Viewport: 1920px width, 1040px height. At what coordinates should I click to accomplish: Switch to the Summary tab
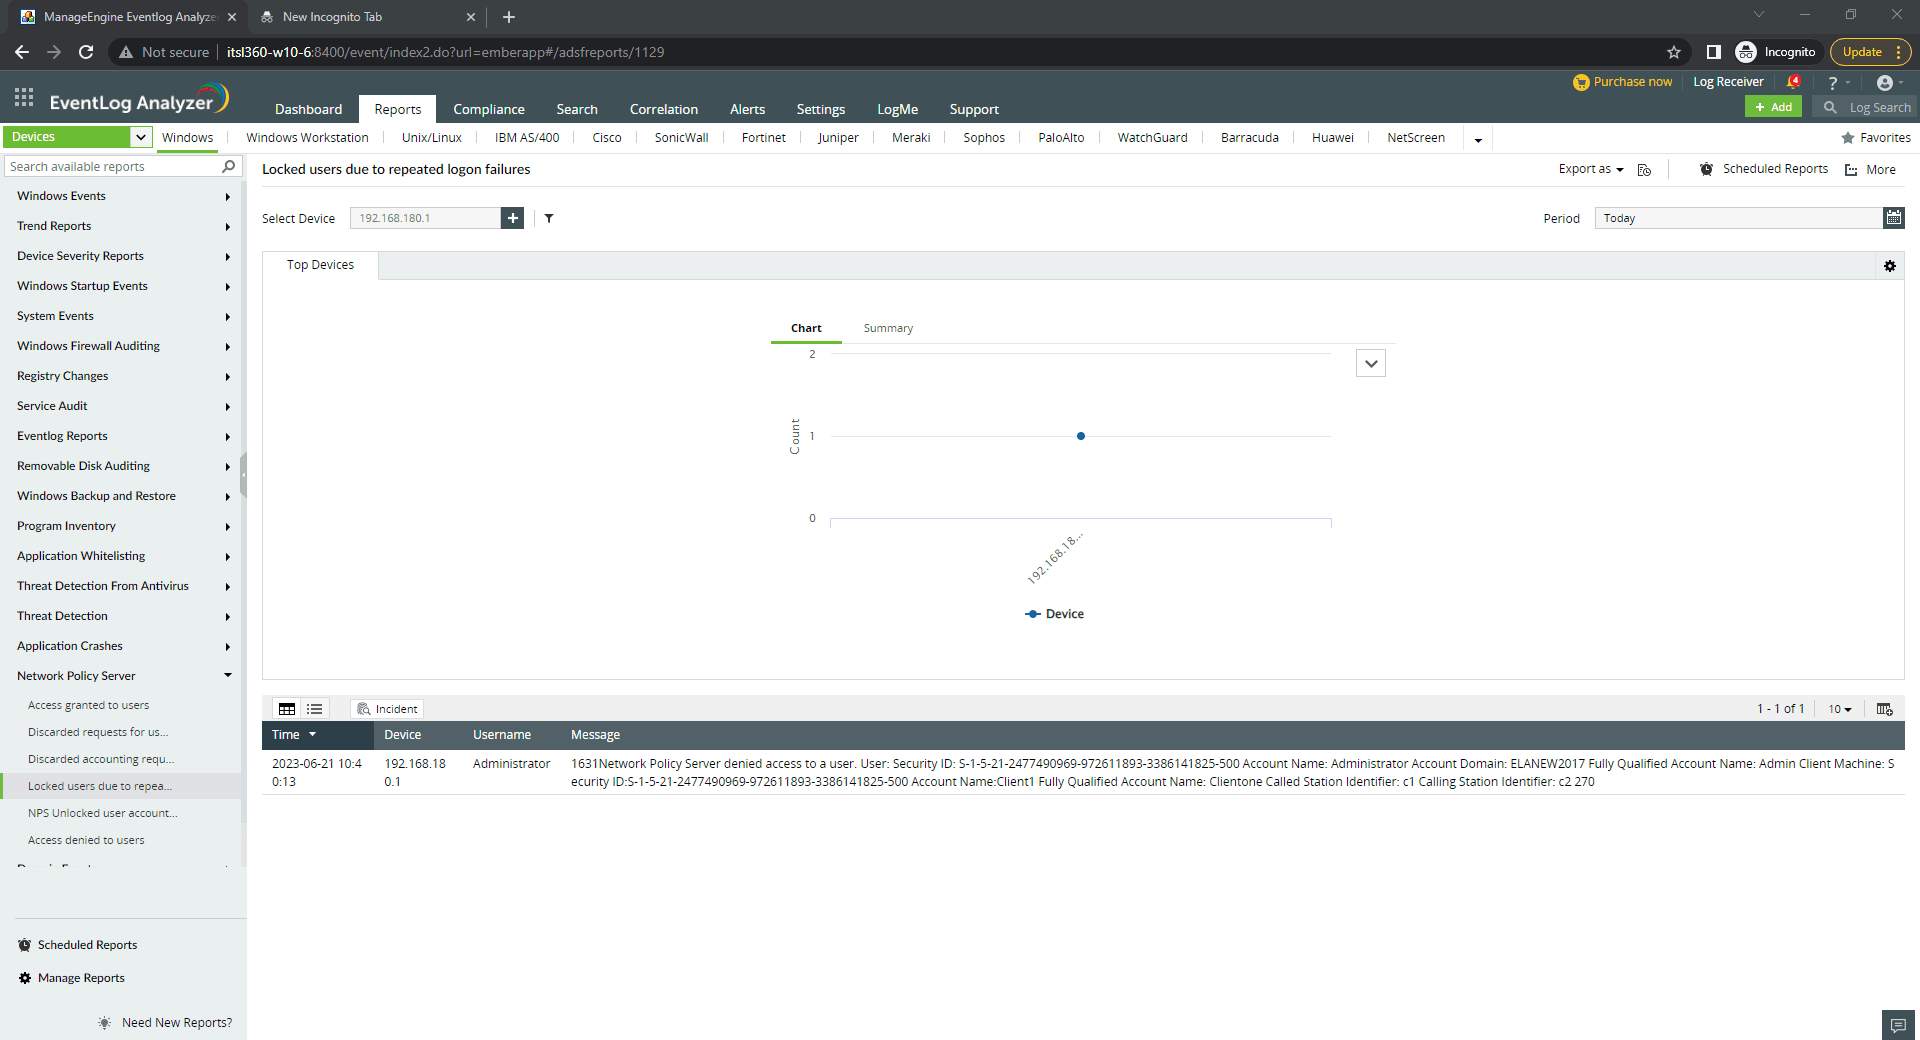(888, 328)
